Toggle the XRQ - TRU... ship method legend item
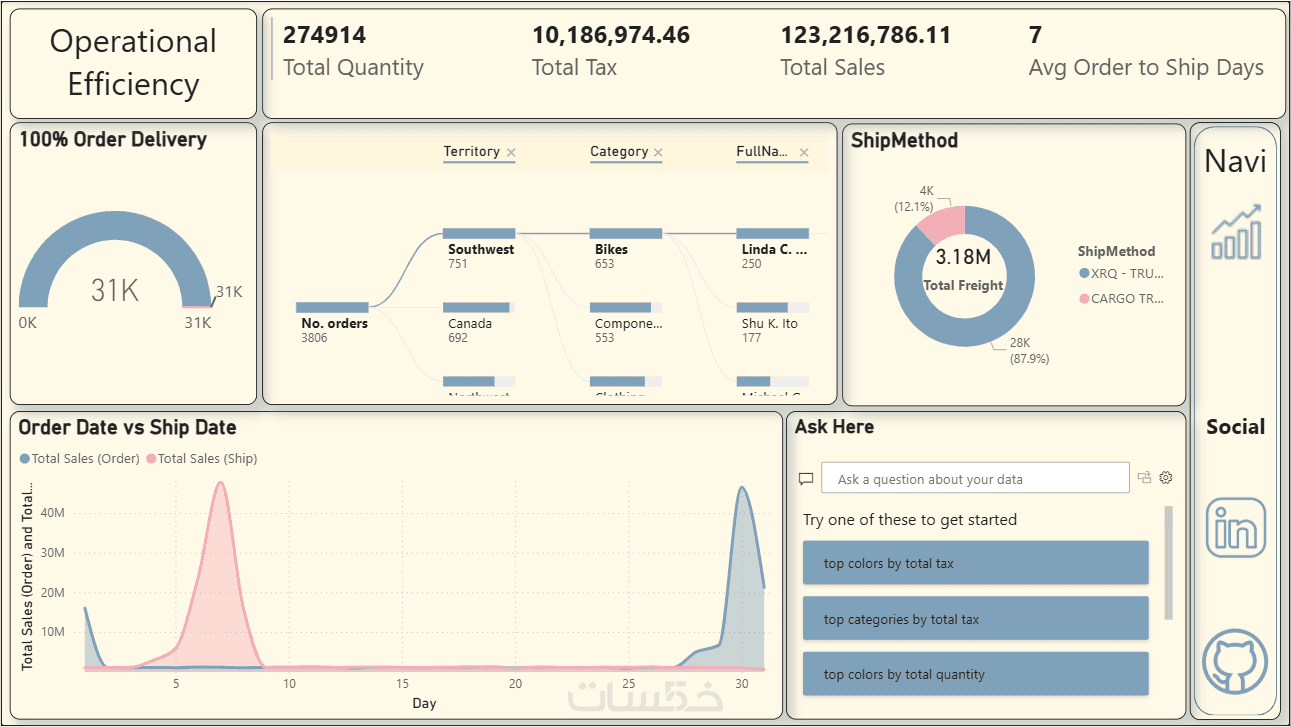Screen dimensions: 1291x727 point(1122,273)
